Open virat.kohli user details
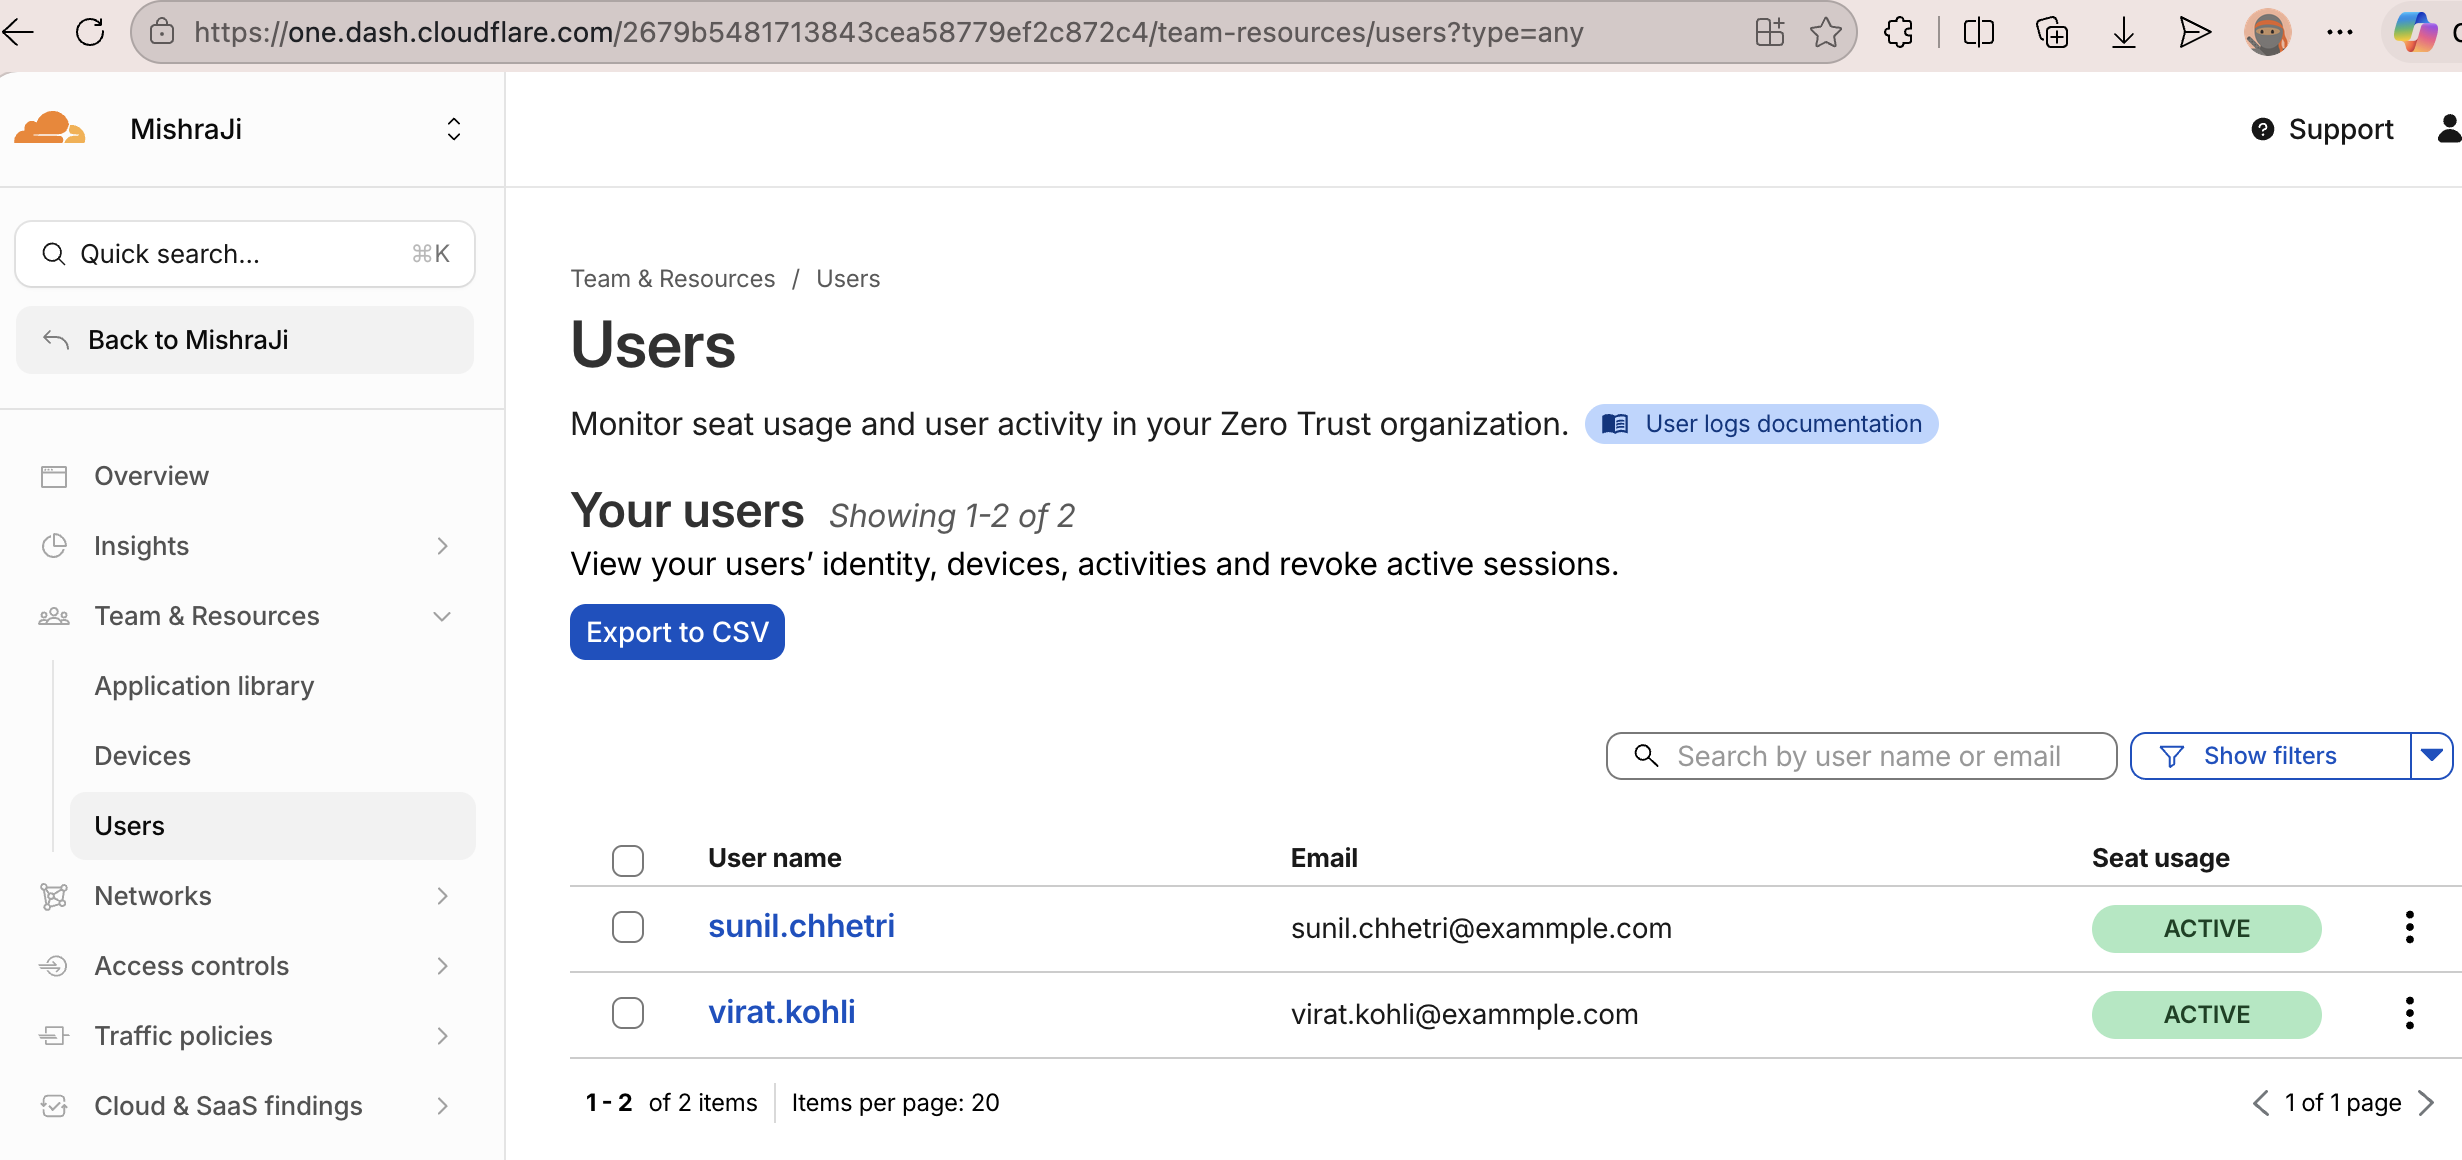The height and width of the screenshot is (1160, 2462). [x=781, y=1012]
